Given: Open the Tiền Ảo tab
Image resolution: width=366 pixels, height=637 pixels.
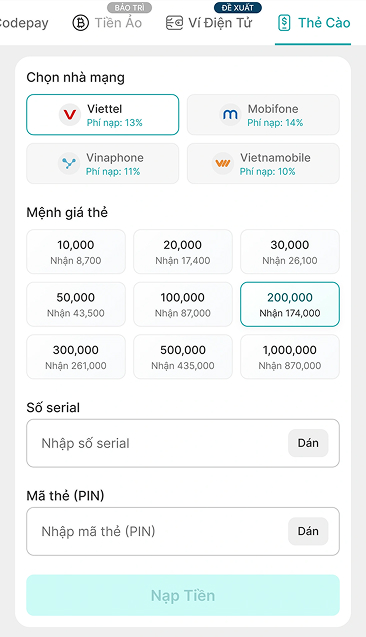Looking at the screenshot, I should coord(107,23).
